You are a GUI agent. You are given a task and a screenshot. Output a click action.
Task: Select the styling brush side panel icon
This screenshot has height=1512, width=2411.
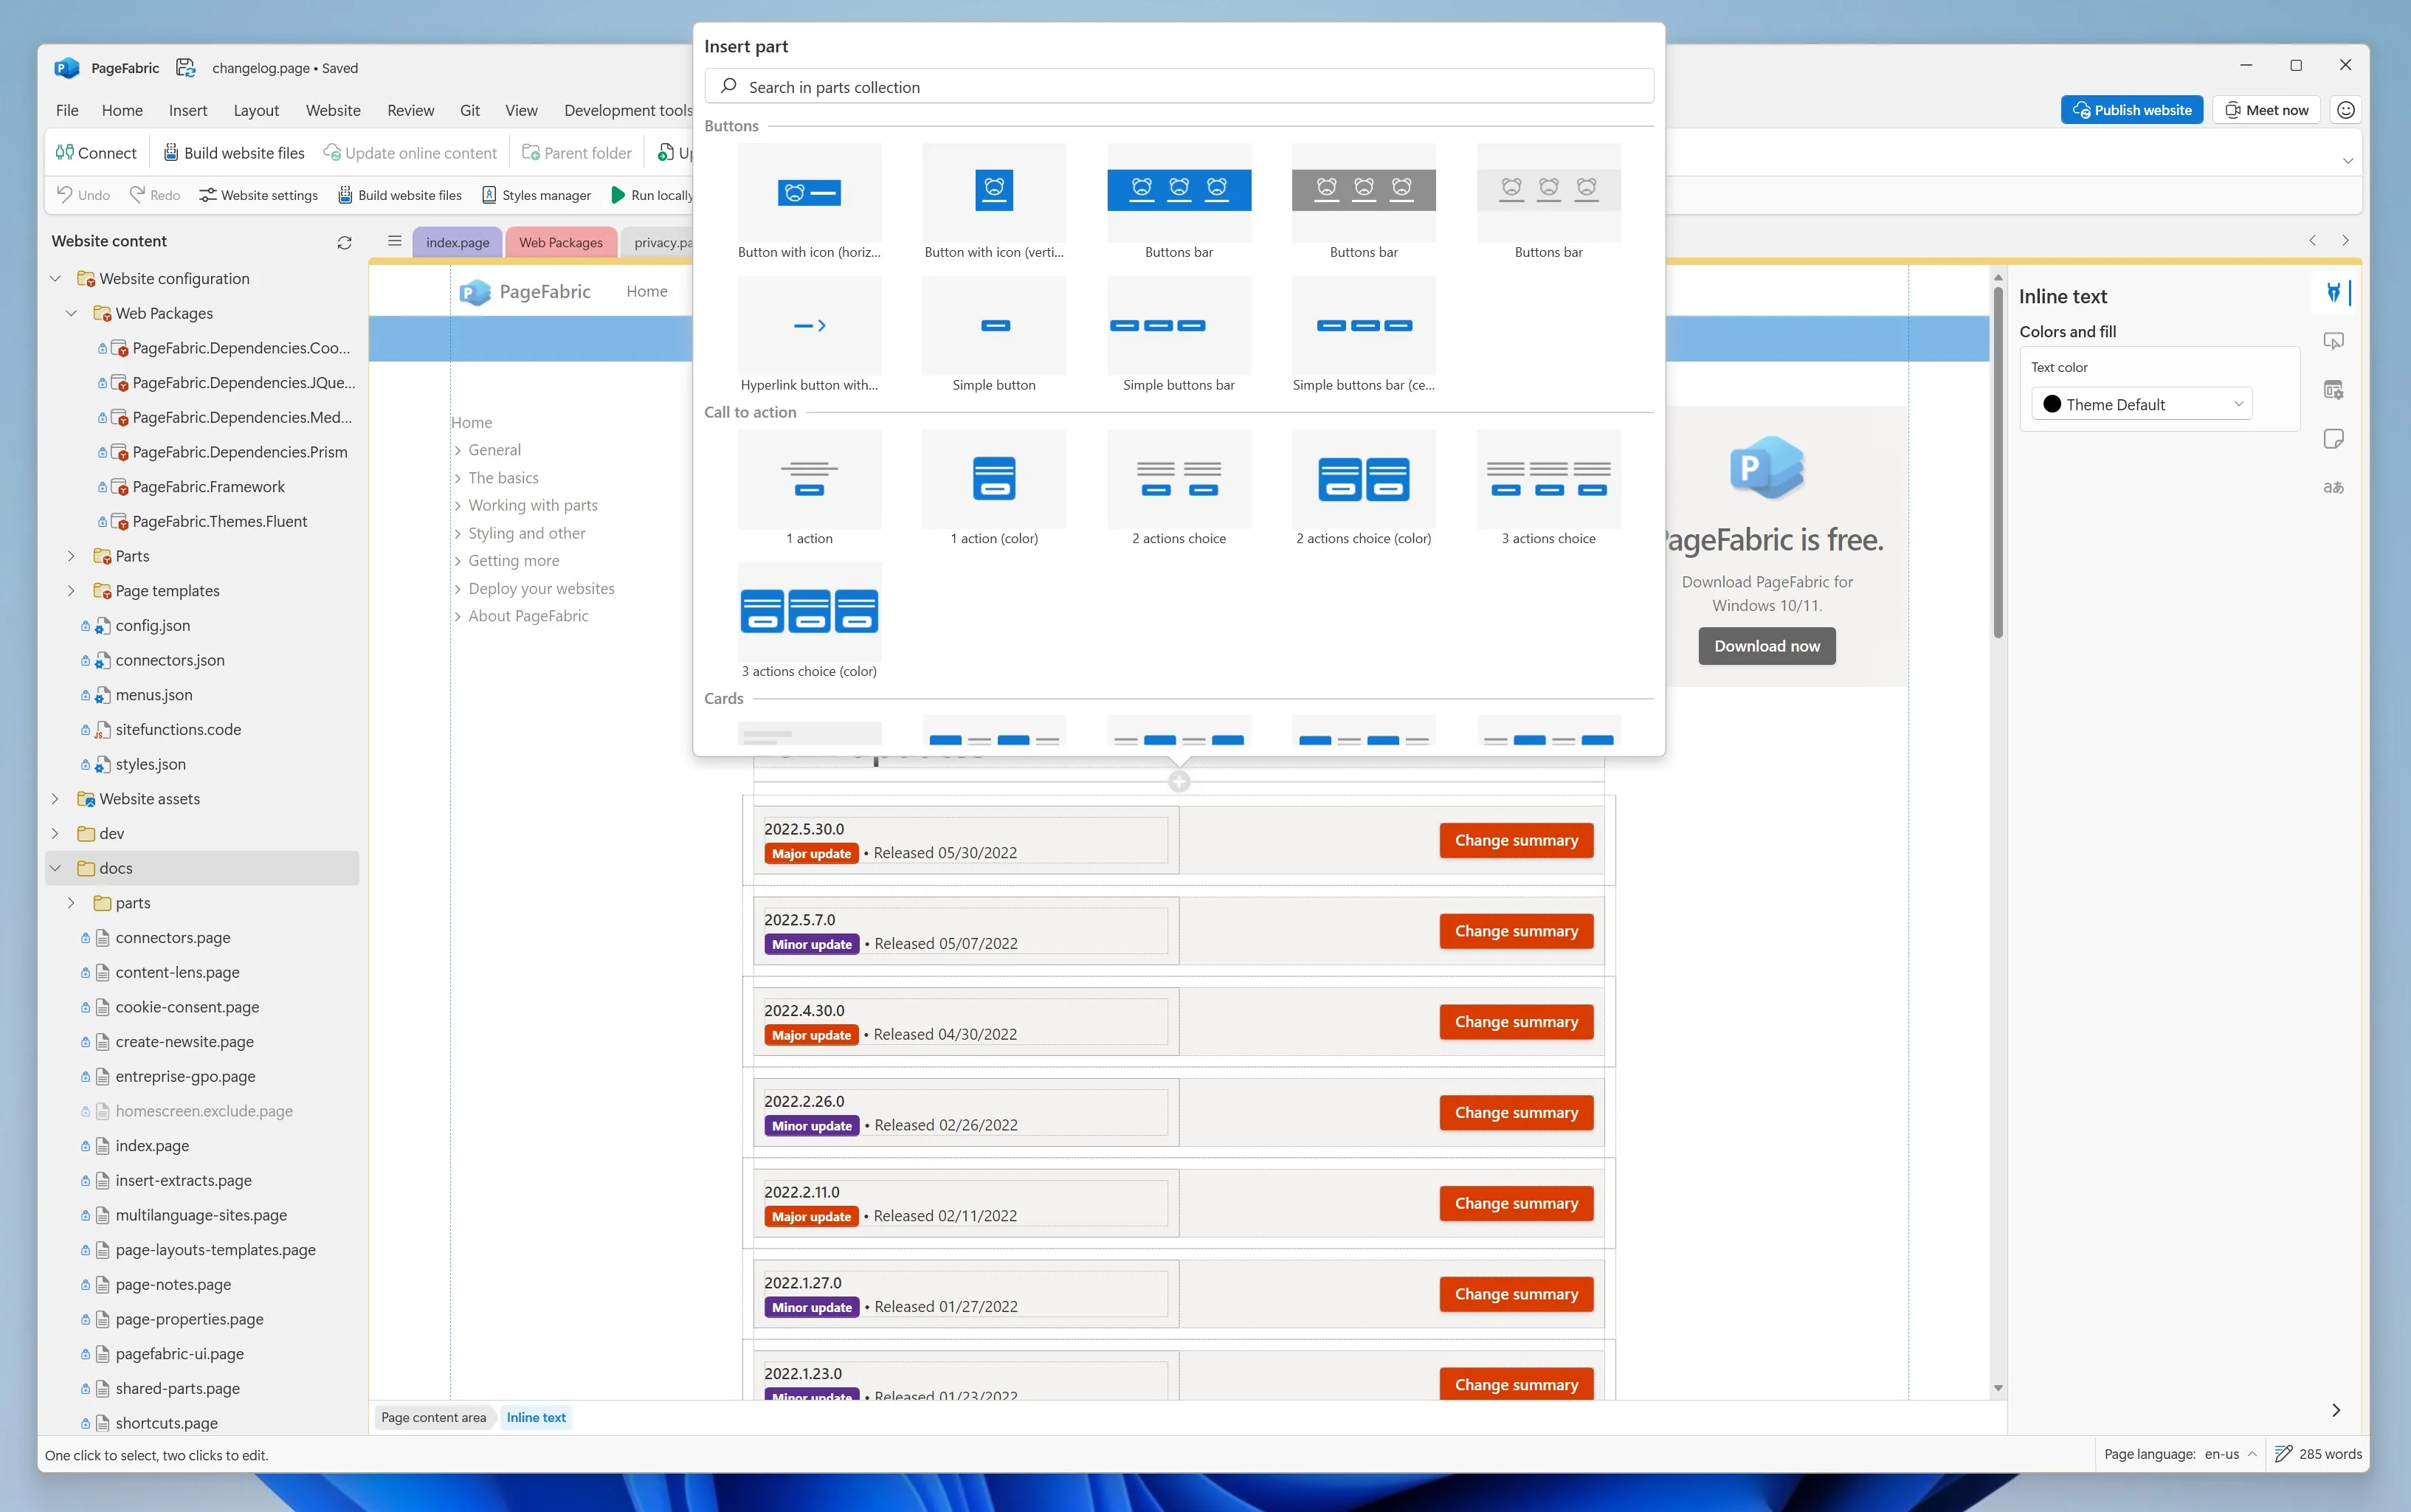[x=2333, y=293]
